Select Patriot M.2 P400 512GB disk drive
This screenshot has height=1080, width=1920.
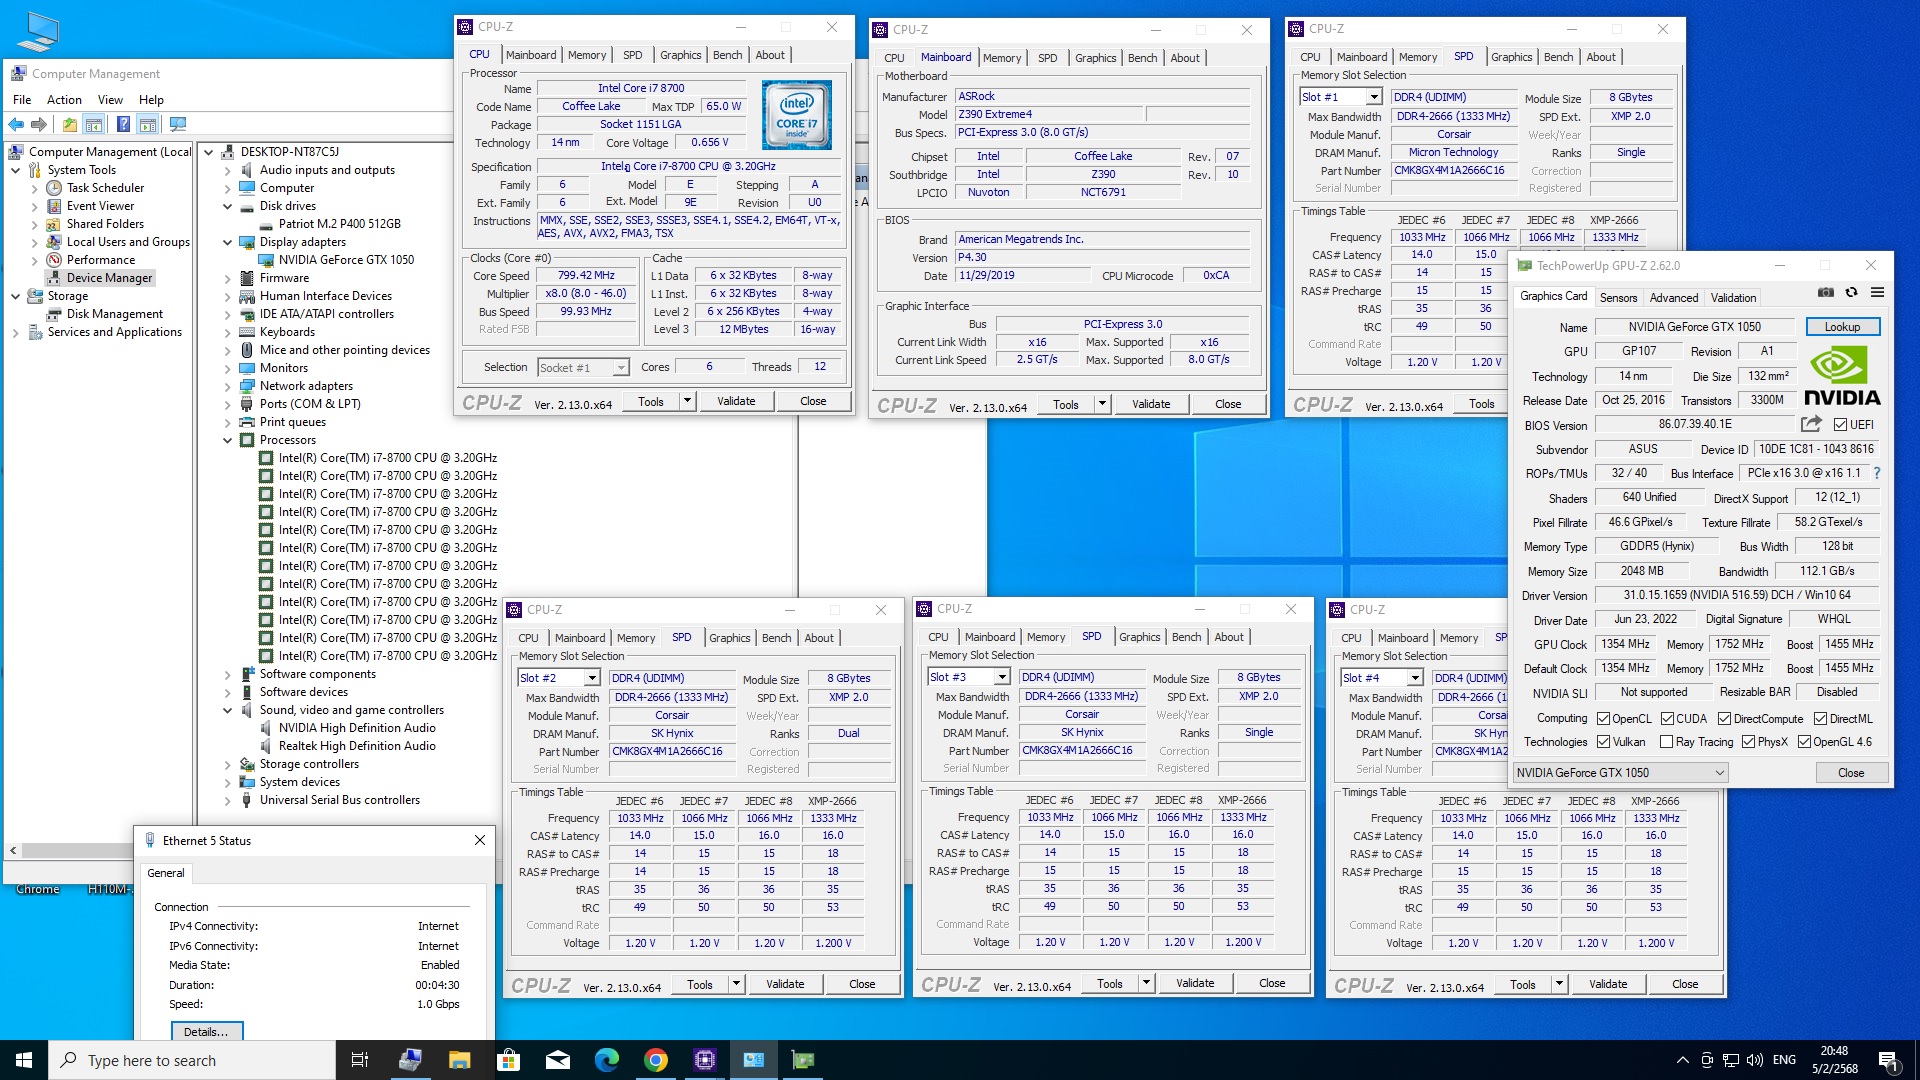coord(339,224)
